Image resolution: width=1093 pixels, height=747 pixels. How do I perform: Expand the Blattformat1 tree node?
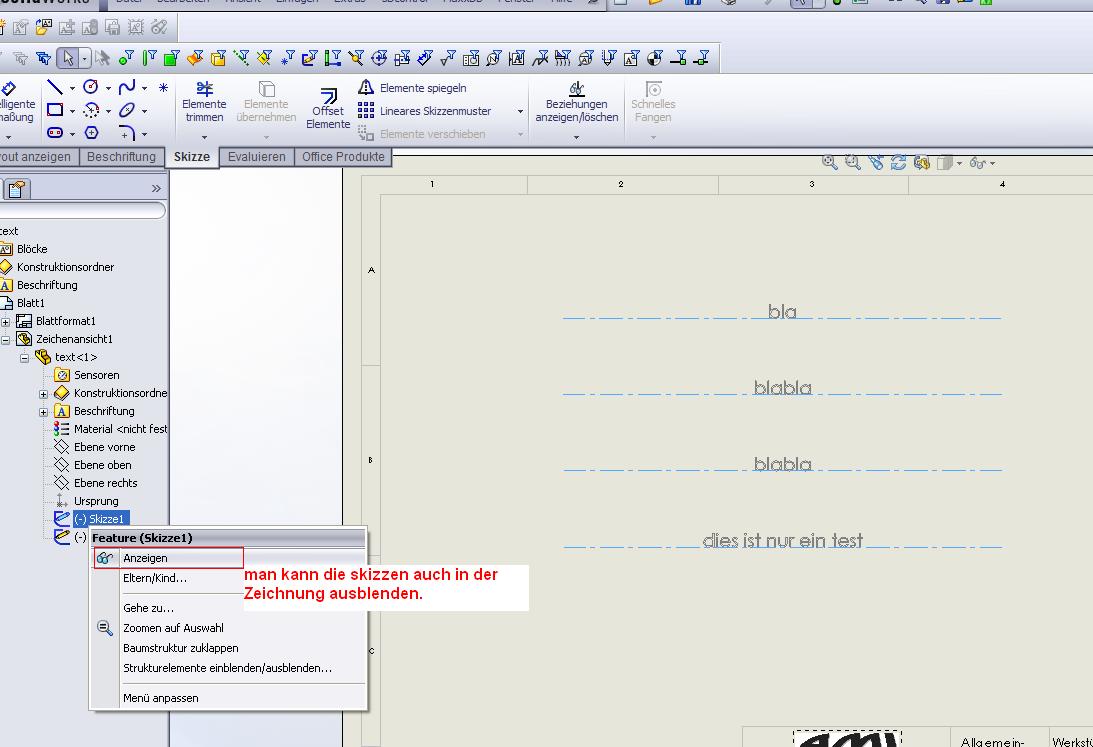[6, 321]
